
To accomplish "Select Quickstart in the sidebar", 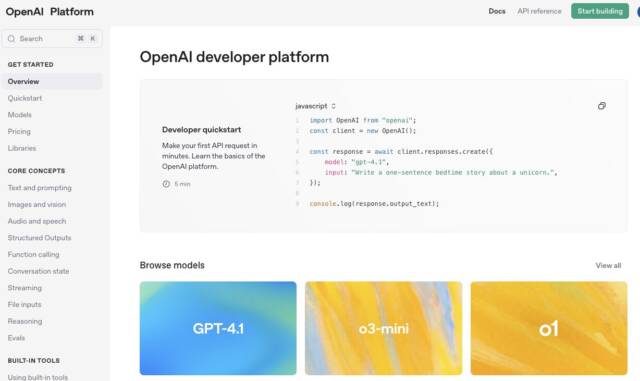I will (24, 98).
